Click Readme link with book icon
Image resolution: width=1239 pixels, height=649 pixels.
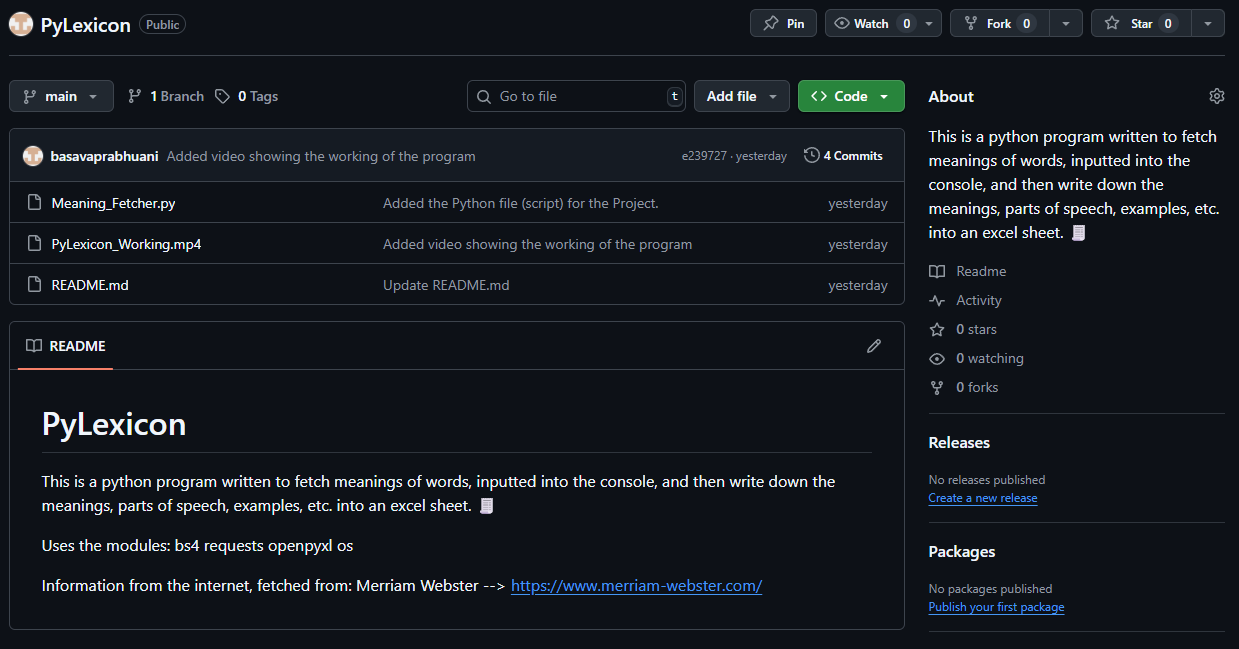coord(980,271)
